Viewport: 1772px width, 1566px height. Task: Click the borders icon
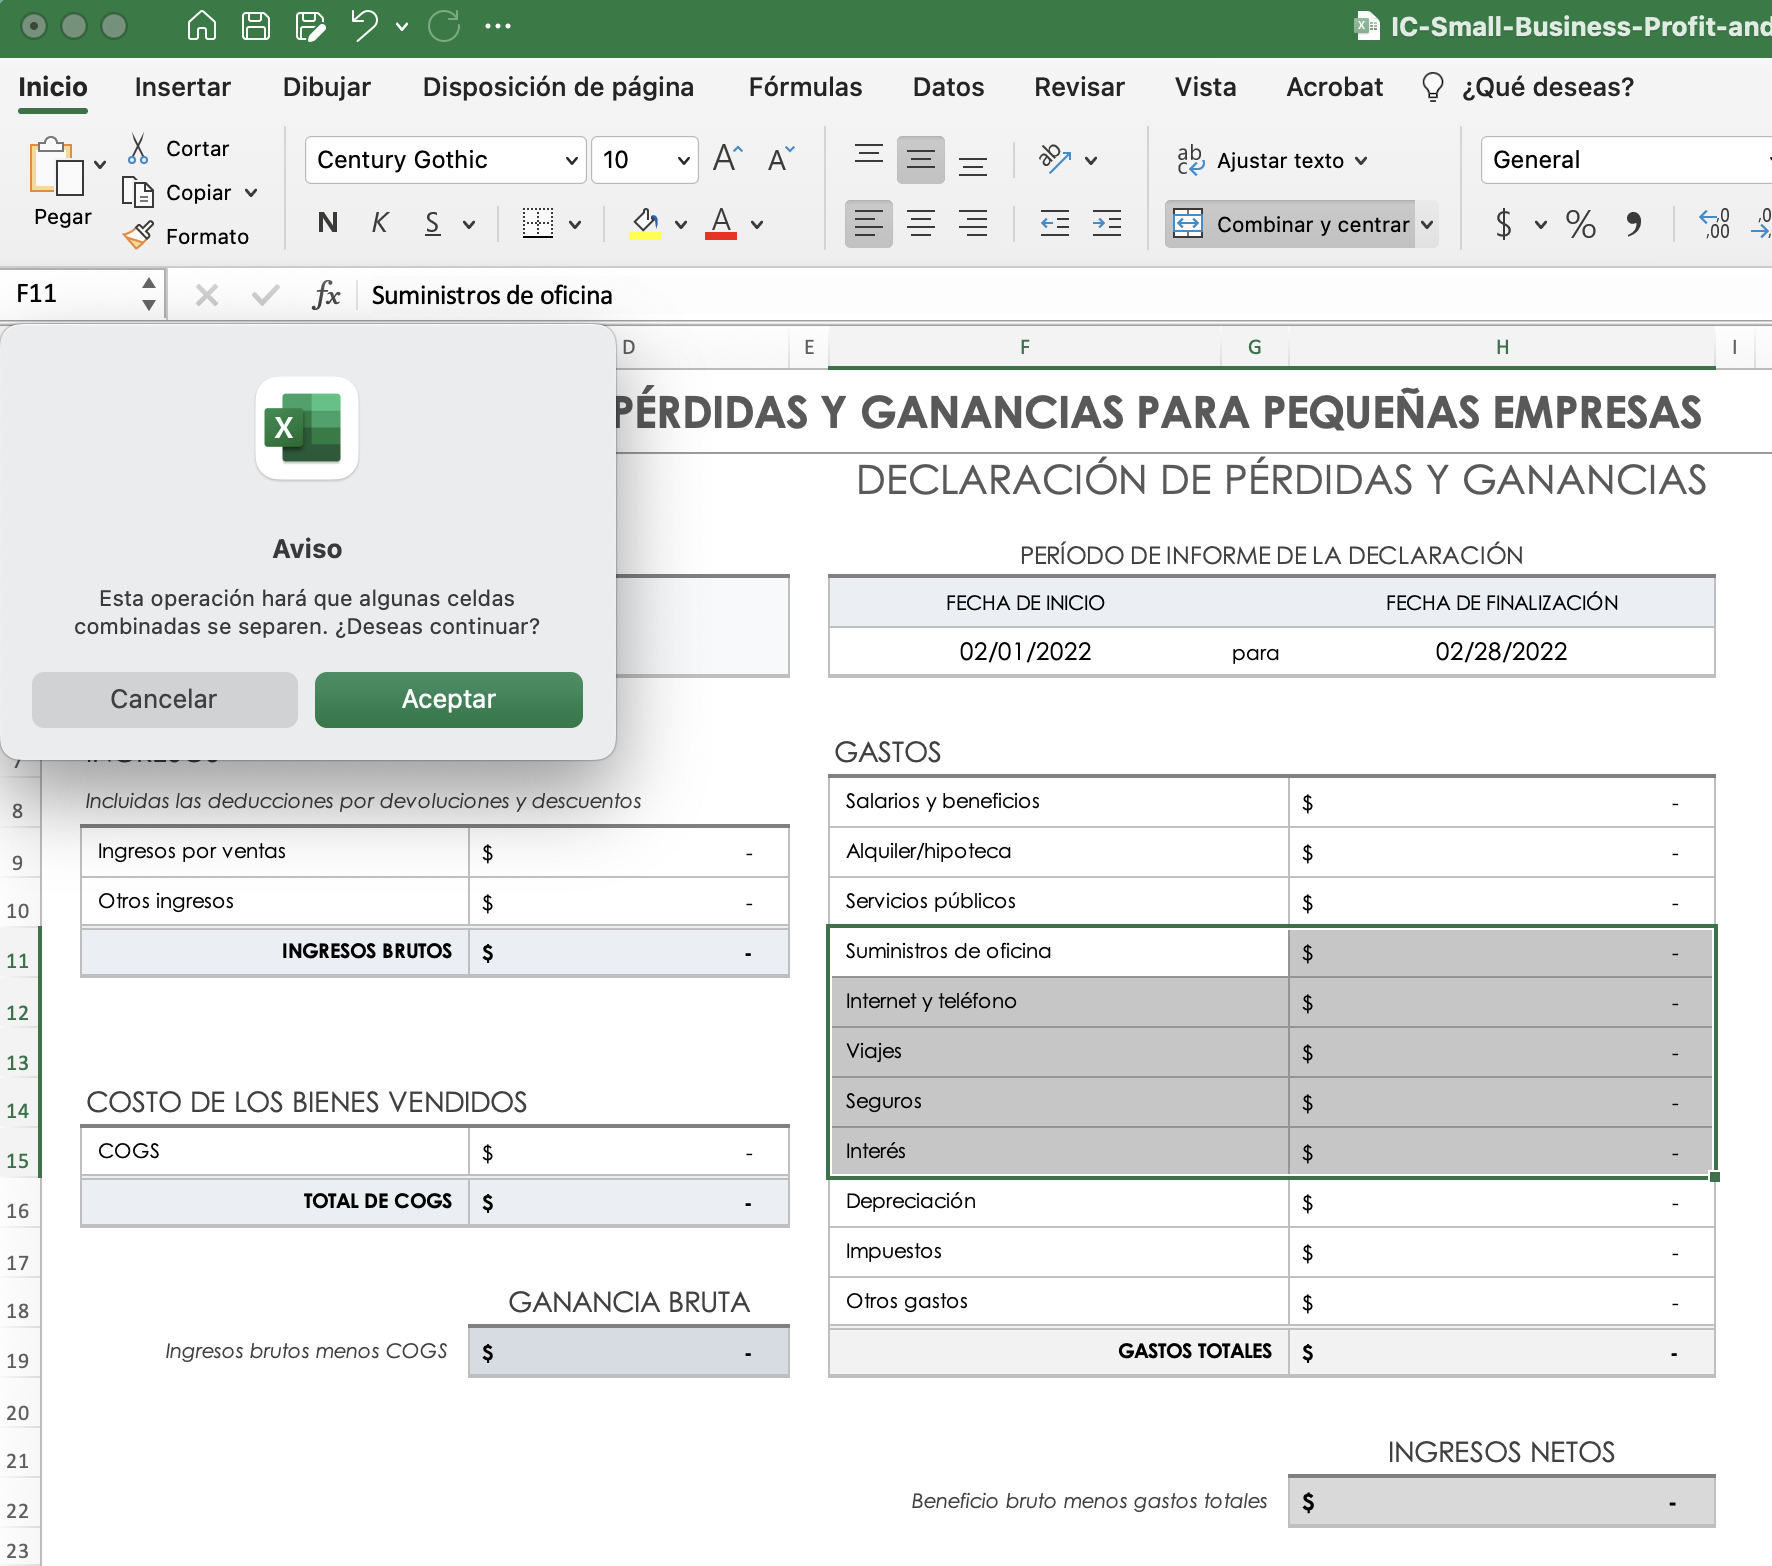point(538,223)
